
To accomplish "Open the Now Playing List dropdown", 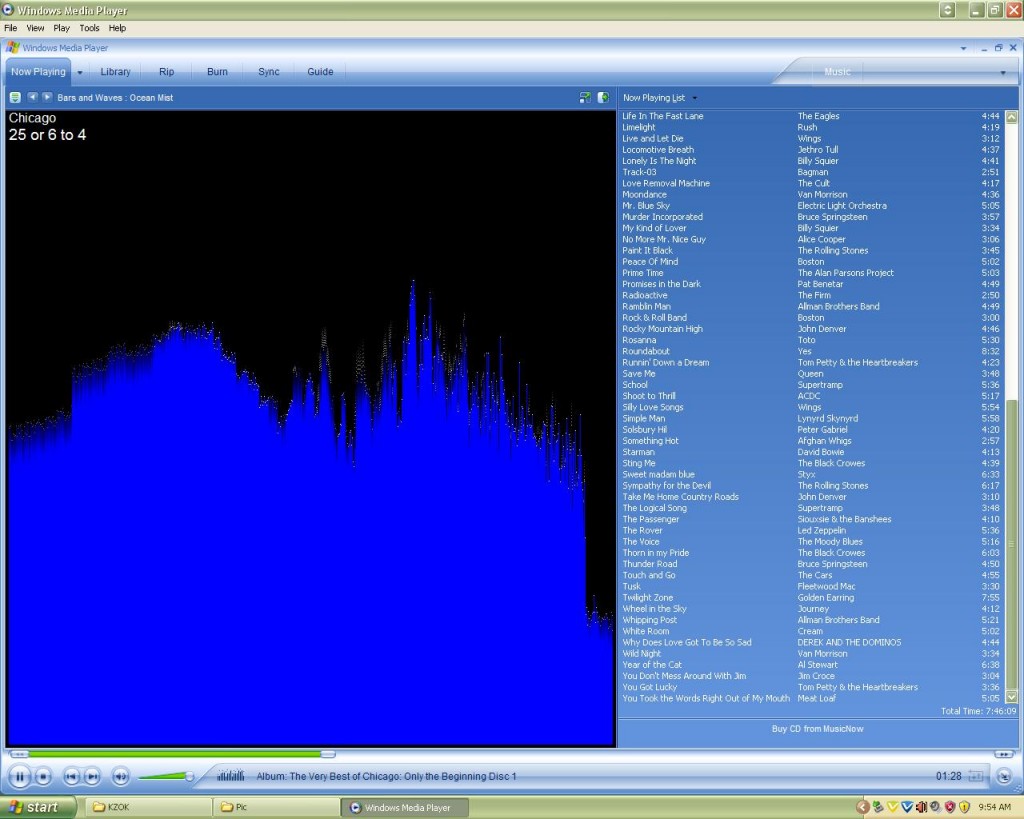I will click(x=694, y=98).
